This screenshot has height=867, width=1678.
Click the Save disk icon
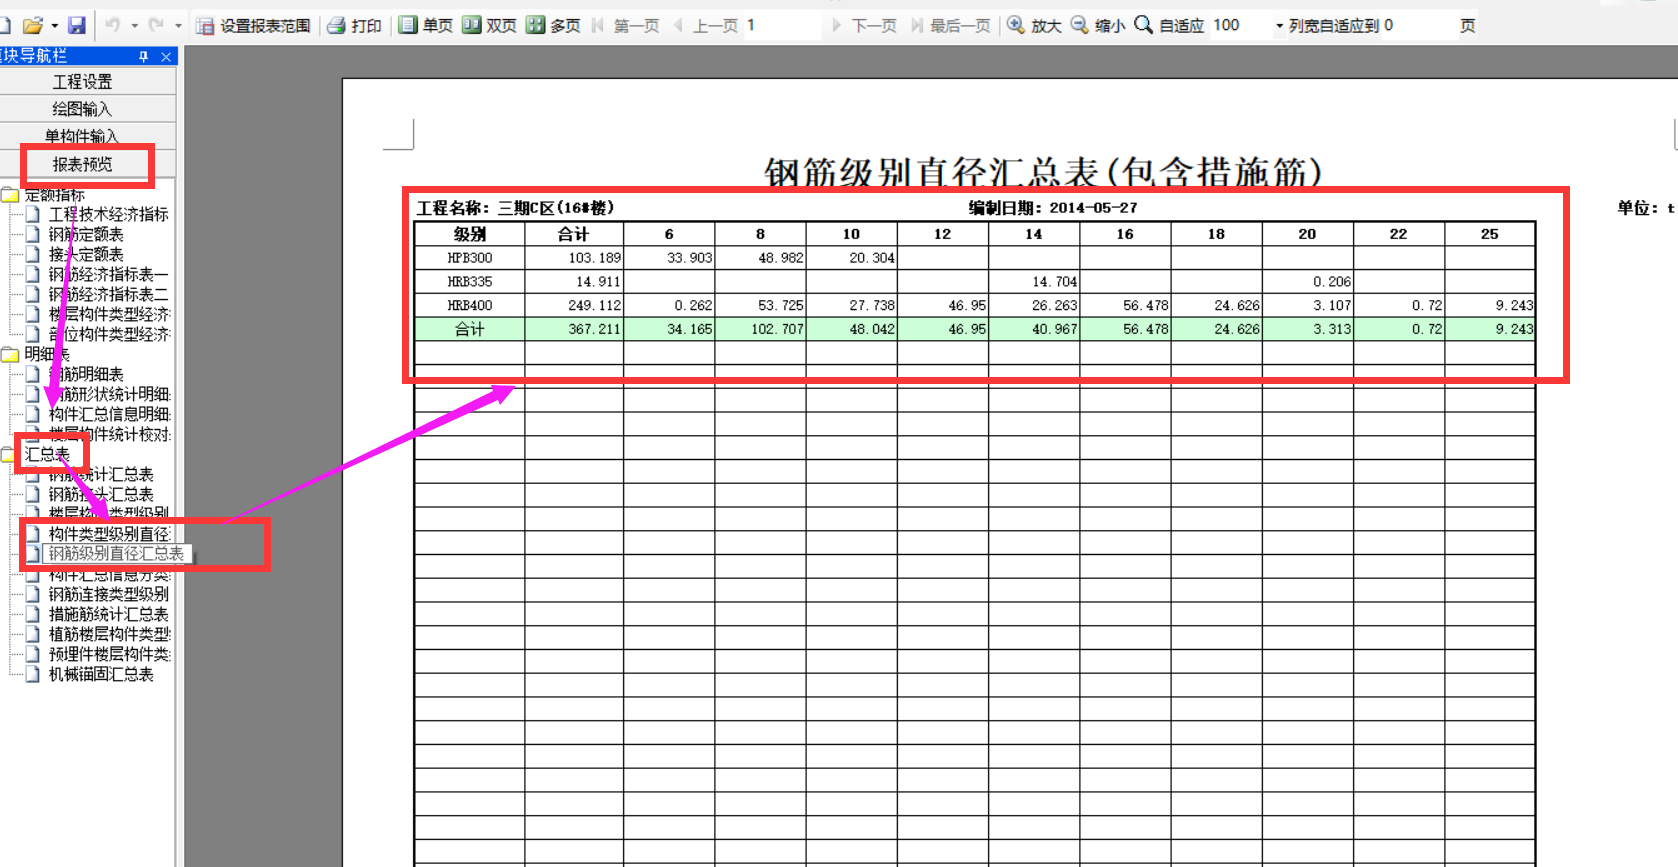point(77,25)
